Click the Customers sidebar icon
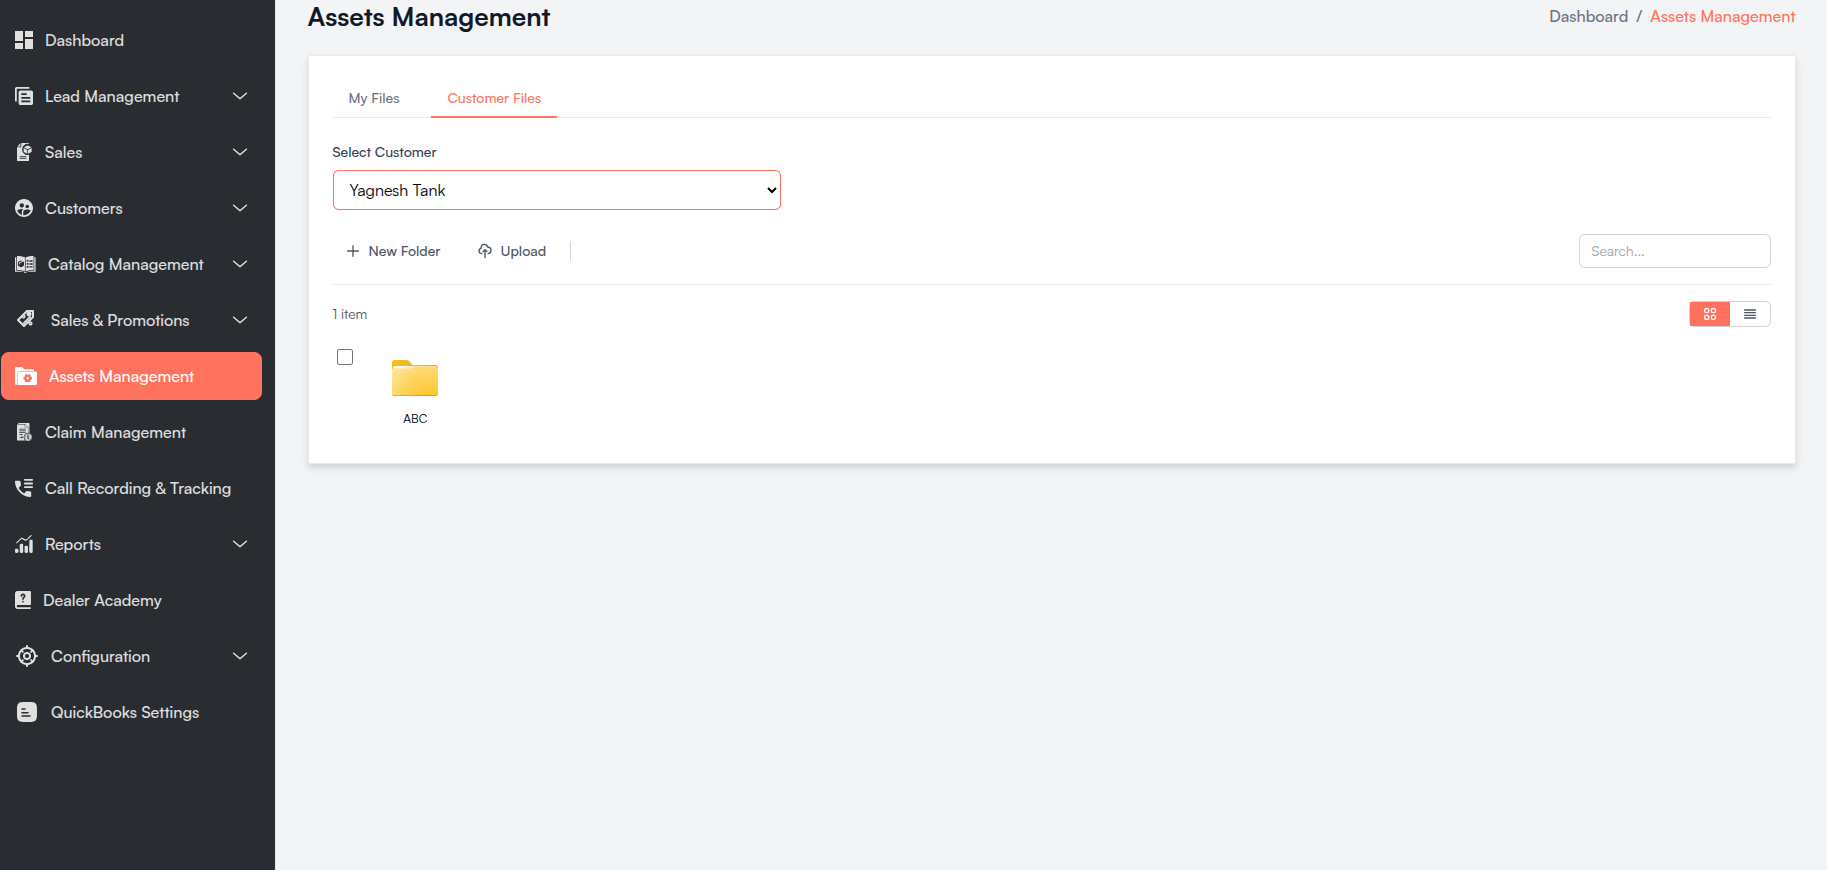 [x=24, y=208]
